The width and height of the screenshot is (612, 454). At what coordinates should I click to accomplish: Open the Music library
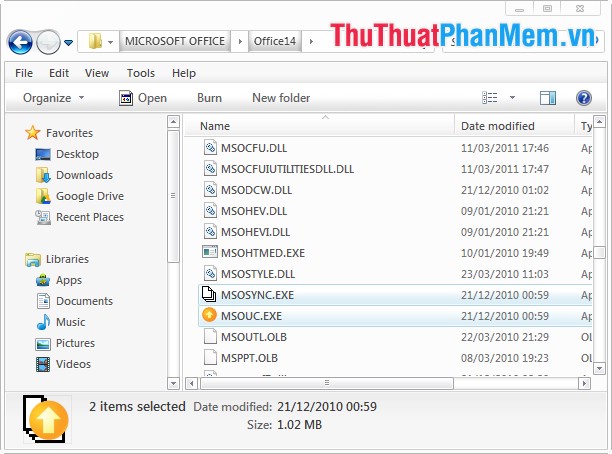[x=70, y=322]
